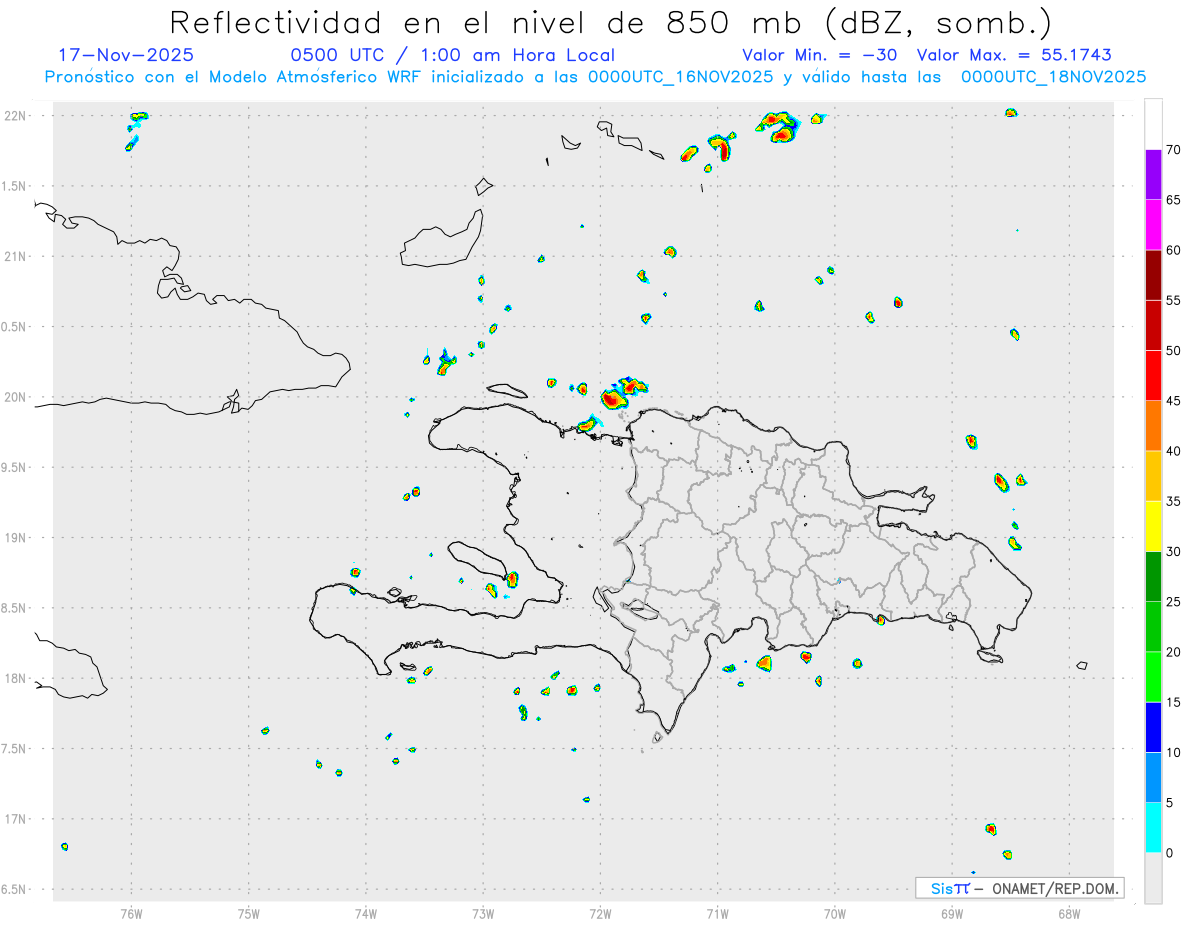The height and width of the screenshot is (927, 1200).
Task: Click the '74W' longitude label
Action: (x=365, y=913)
